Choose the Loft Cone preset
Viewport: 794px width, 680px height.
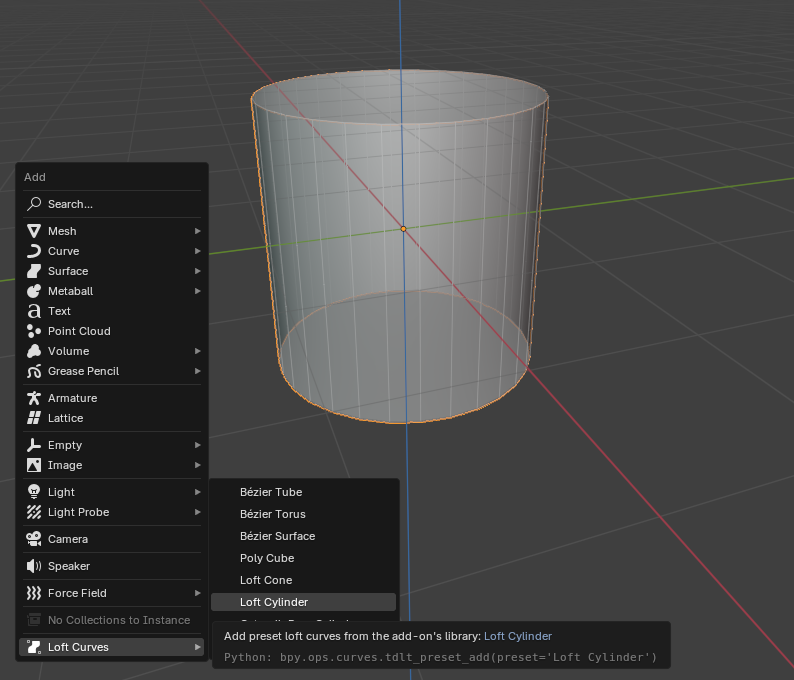303,580
